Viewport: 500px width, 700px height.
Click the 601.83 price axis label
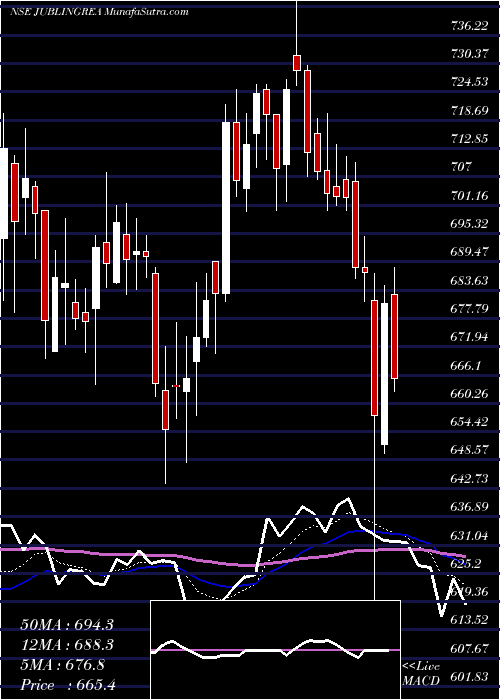click(469, 677)
